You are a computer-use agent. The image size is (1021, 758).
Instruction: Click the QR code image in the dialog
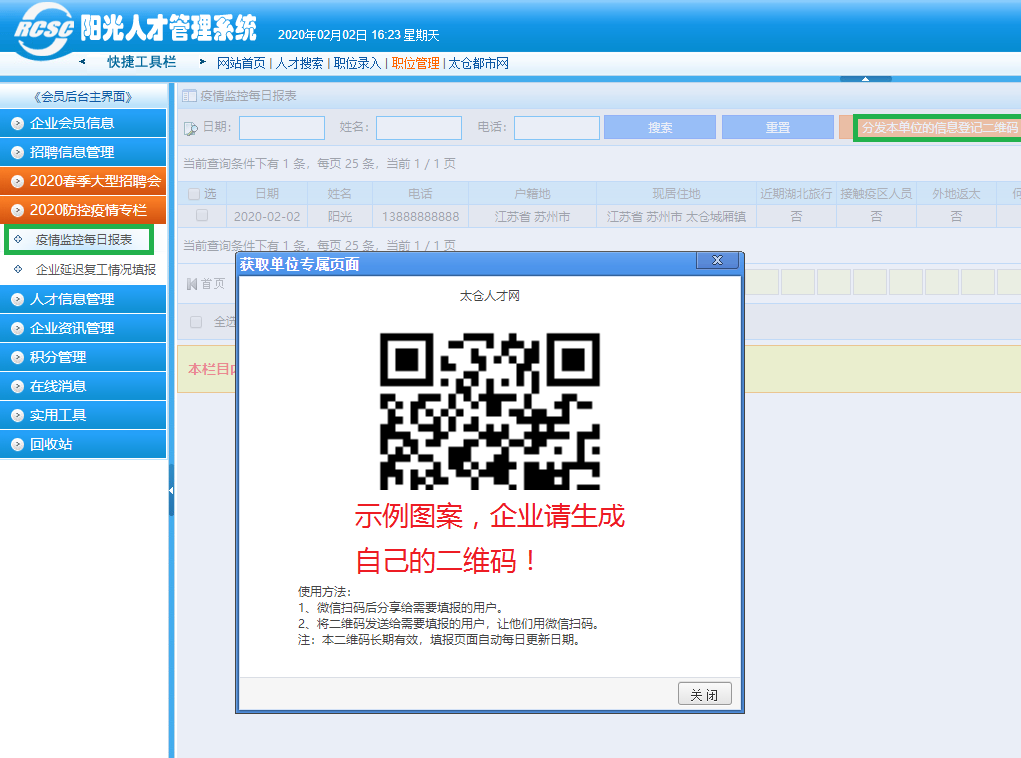pyautogui.click(x=489, y=411)
